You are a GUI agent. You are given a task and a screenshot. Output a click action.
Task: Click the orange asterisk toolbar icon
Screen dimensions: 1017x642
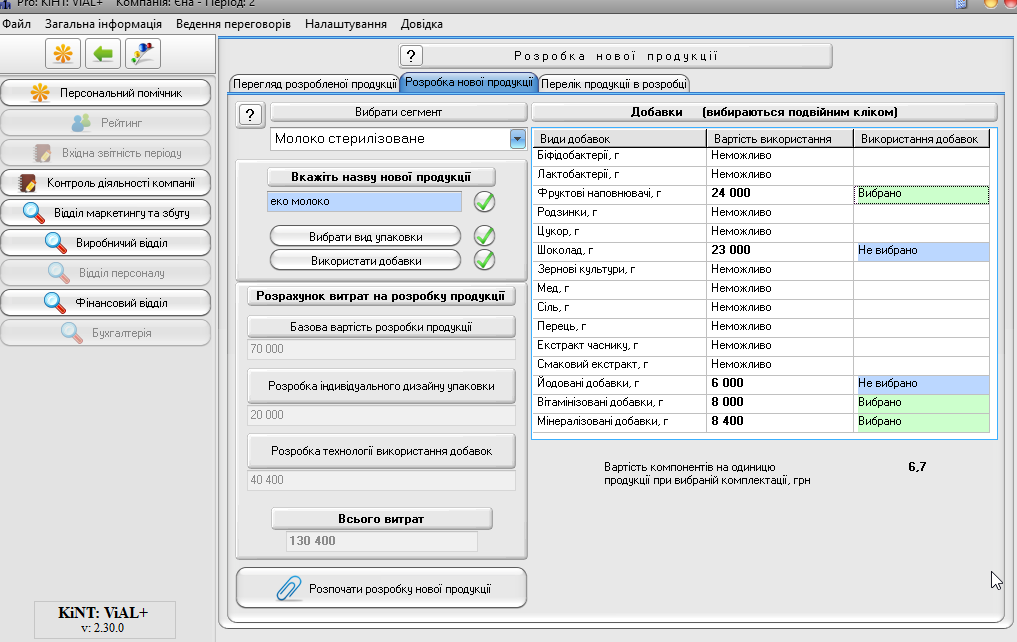coord(63,53)
